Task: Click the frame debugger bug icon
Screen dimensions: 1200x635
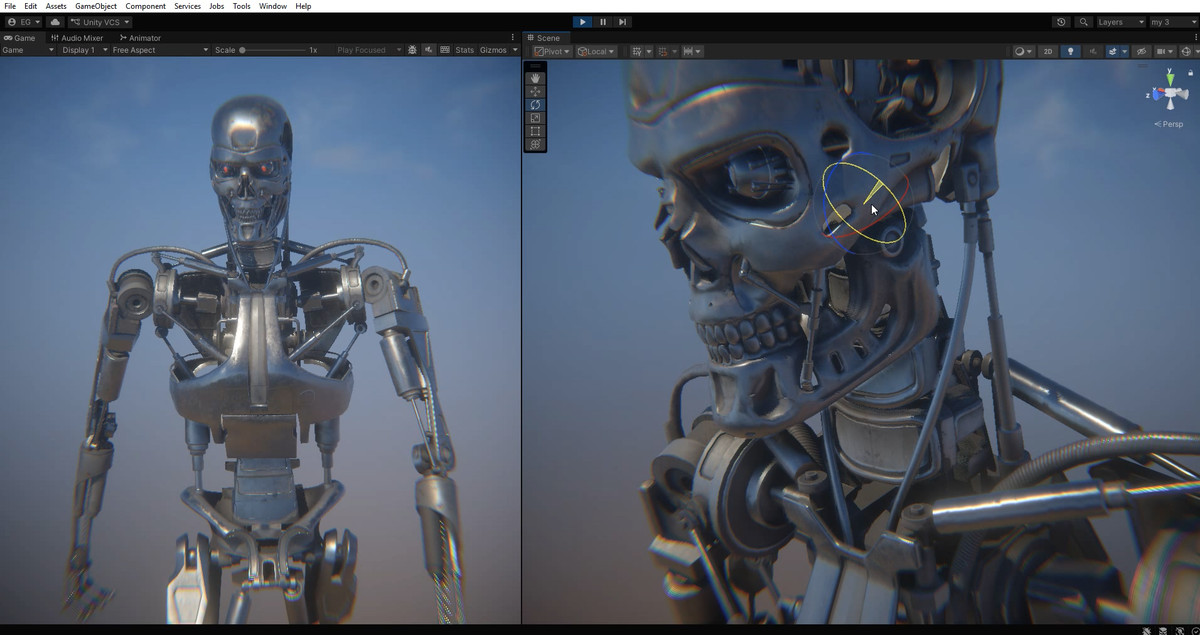Action: (412, 50)
